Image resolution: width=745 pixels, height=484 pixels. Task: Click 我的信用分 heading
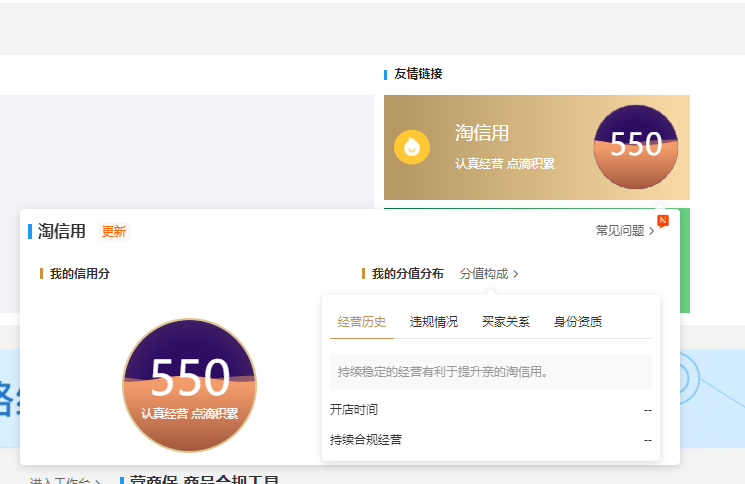click(80, 274)
